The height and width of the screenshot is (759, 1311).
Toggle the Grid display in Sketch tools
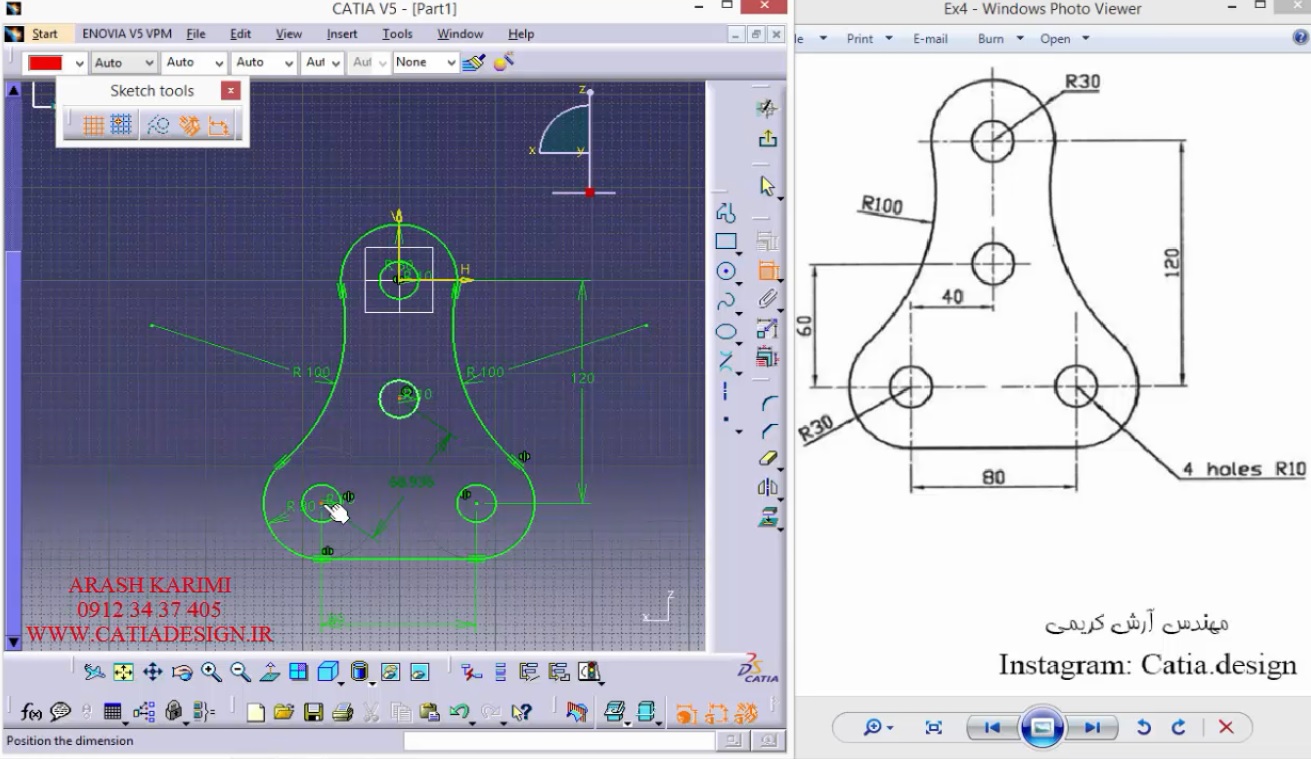pos(94,125)
